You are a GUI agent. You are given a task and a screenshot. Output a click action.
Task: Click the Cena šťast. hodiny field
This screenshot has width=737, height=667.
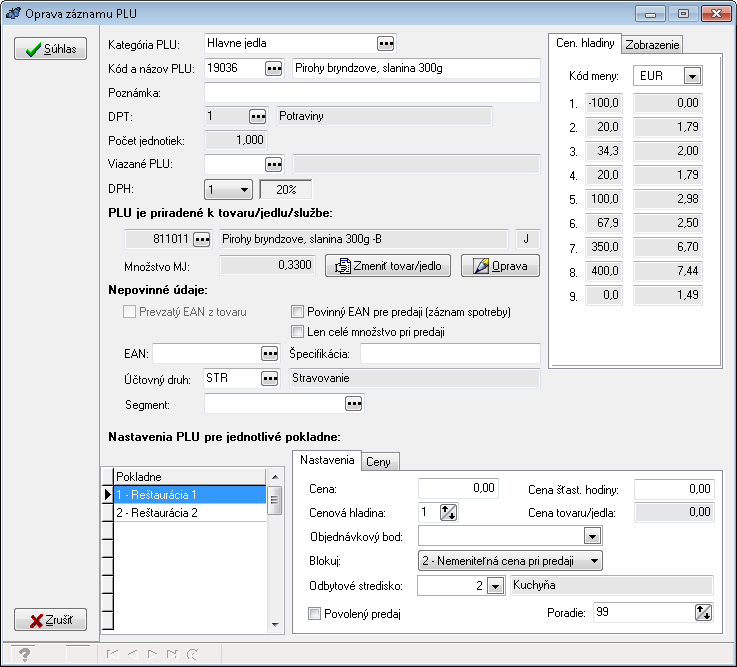coord(674,489)
